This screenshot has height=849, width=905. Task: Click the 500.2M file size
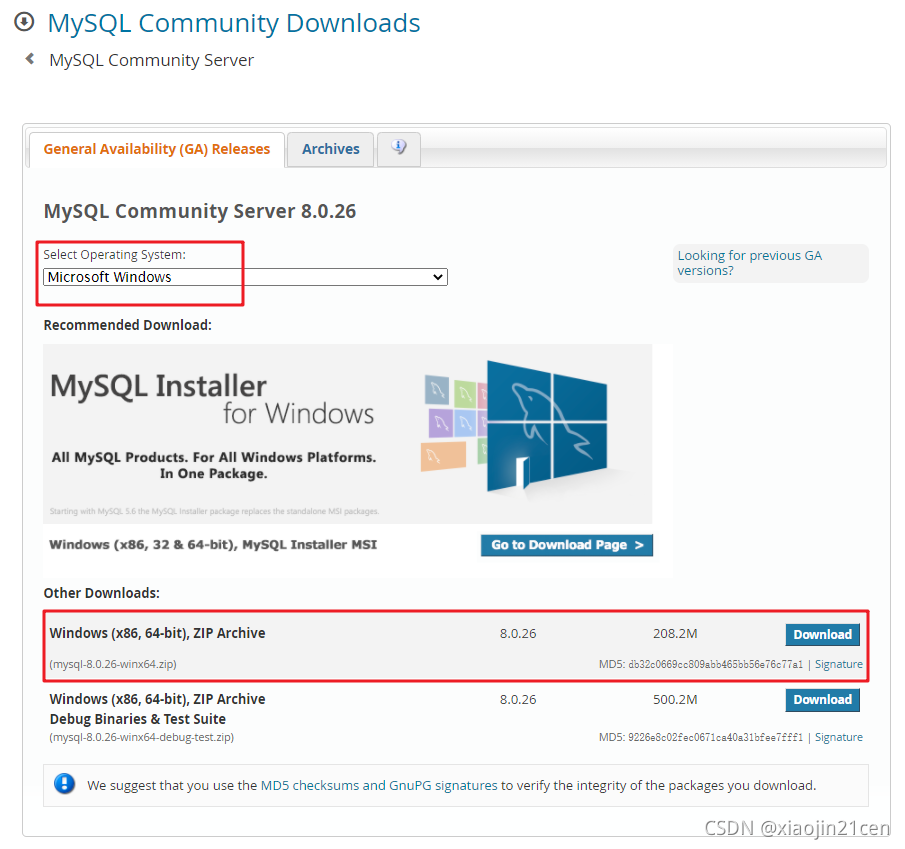coord(675,700)
